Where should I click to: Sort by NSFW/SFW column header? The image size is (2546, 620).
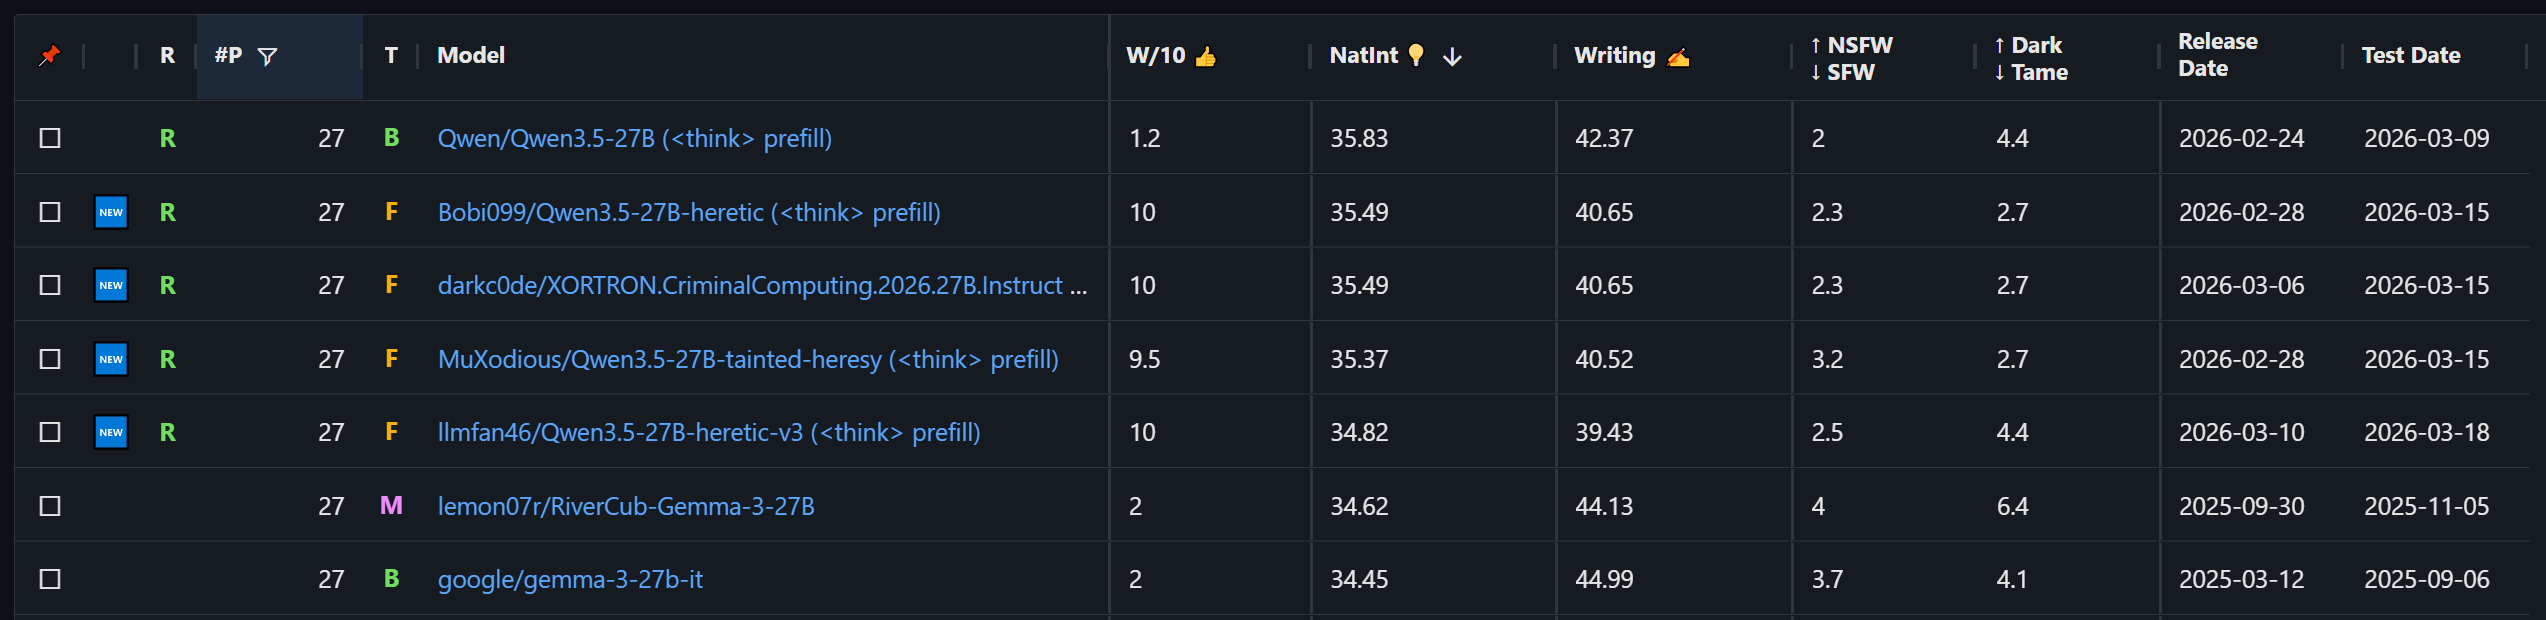click(x=1851, y=58)
